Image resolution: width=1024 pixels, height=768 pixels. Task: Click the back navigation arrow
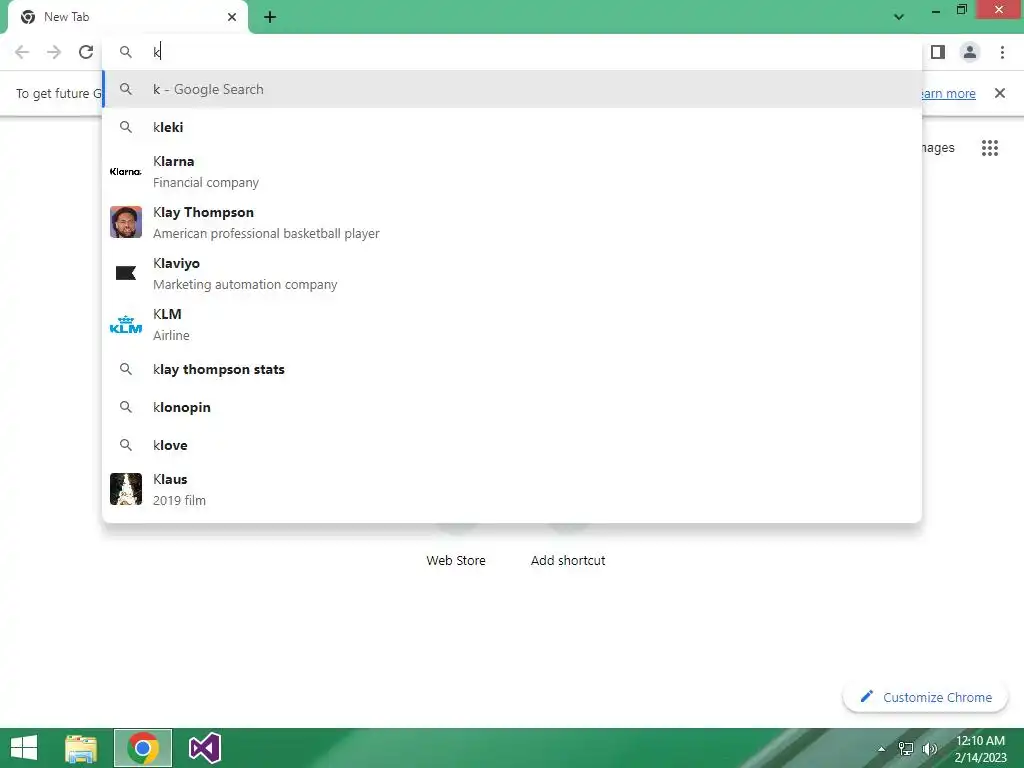22,52
